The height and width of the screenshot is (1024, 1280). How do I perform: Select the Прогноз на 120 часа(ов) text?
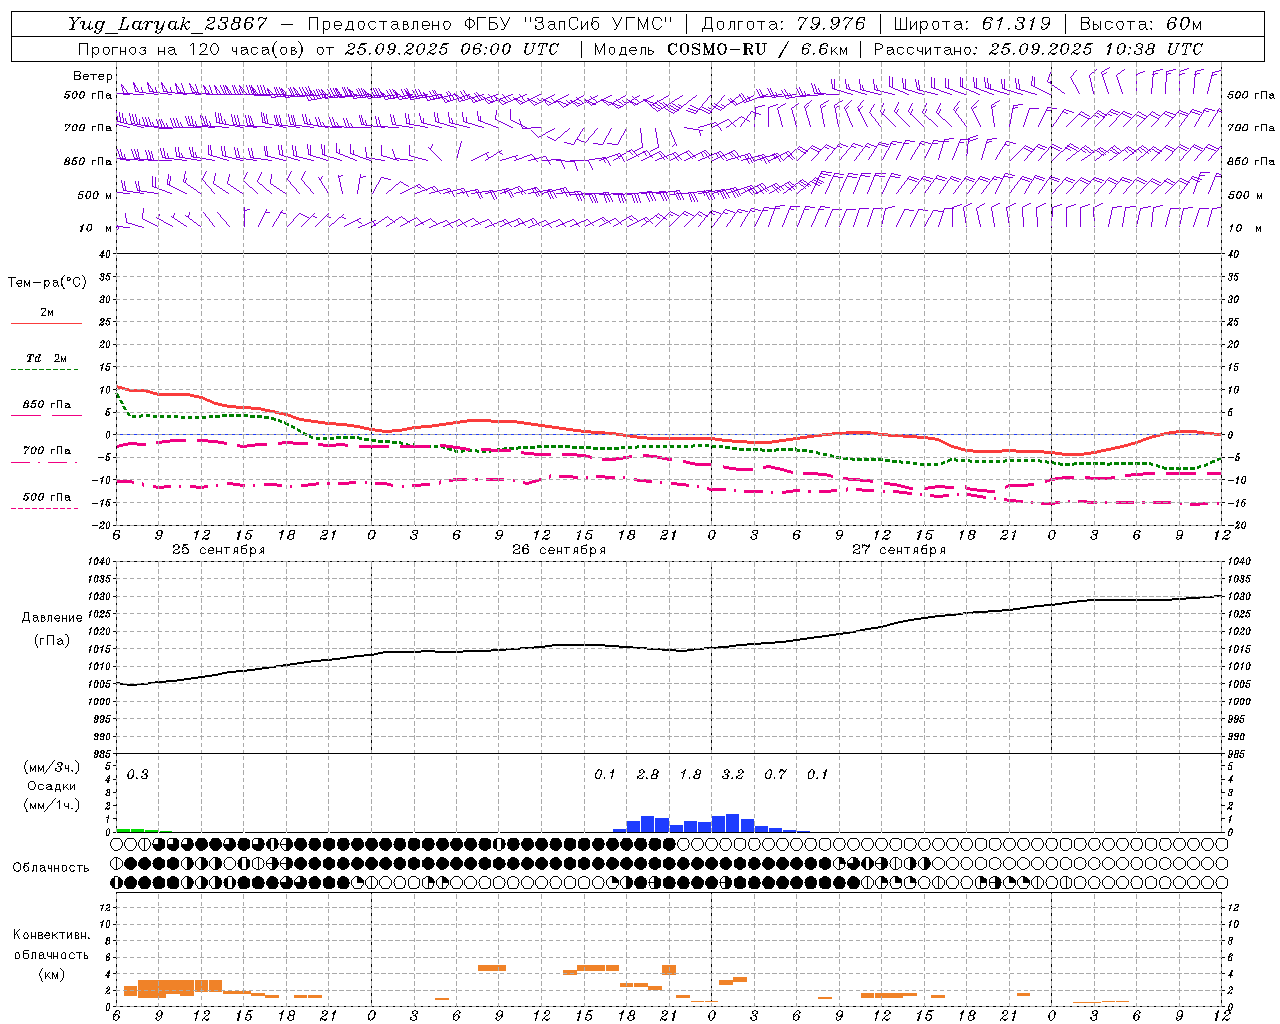point(192,49)
